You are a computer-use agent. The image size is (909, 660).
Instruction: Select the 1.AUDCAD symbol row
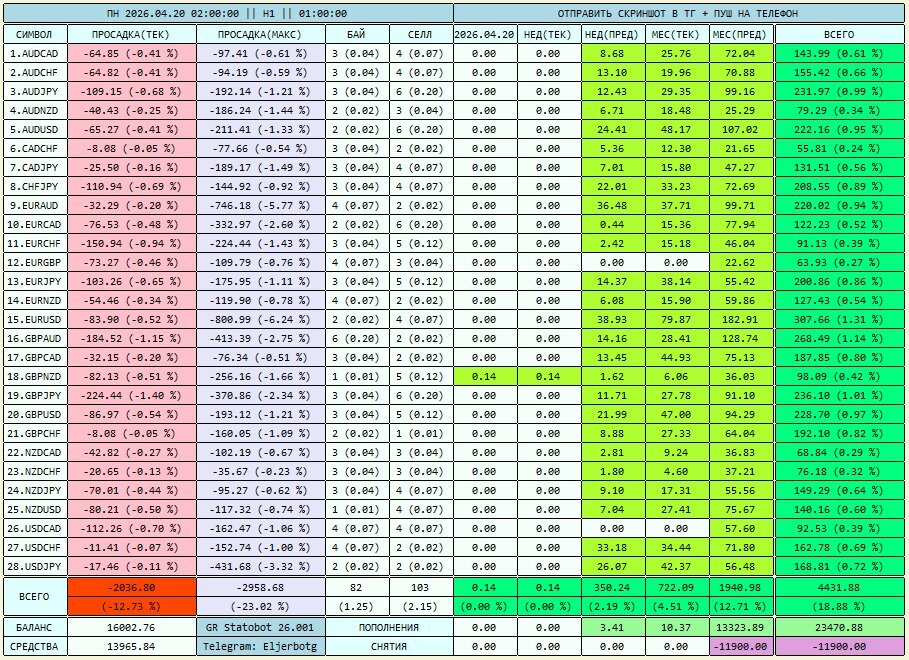coord(35,53)
